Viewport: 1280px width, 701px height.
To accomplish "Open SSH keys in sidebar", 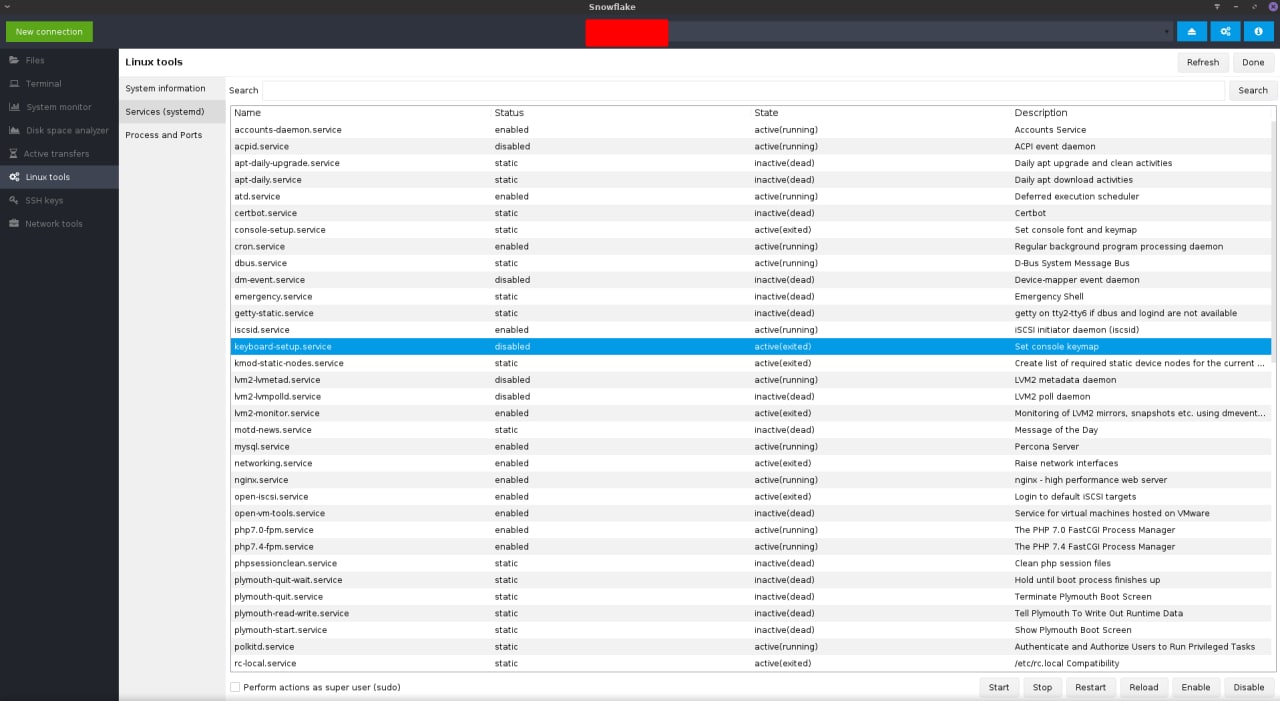I will (59, 200).
